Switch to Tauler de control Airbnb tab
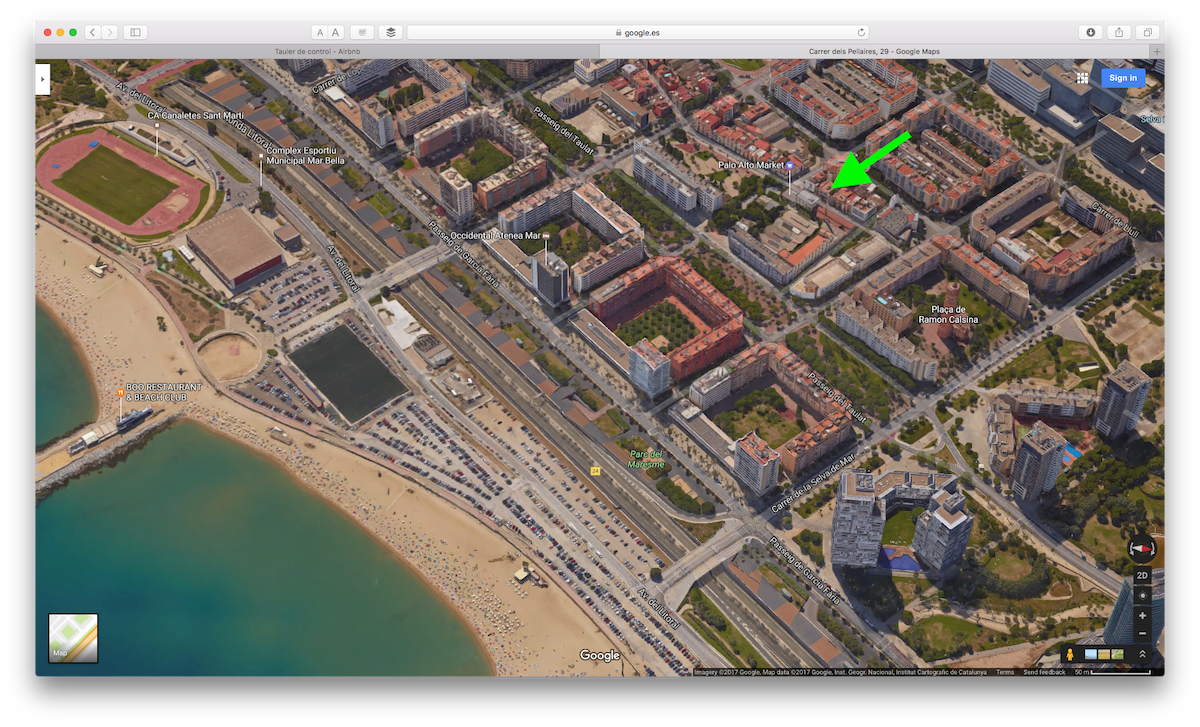 [317, 52]
